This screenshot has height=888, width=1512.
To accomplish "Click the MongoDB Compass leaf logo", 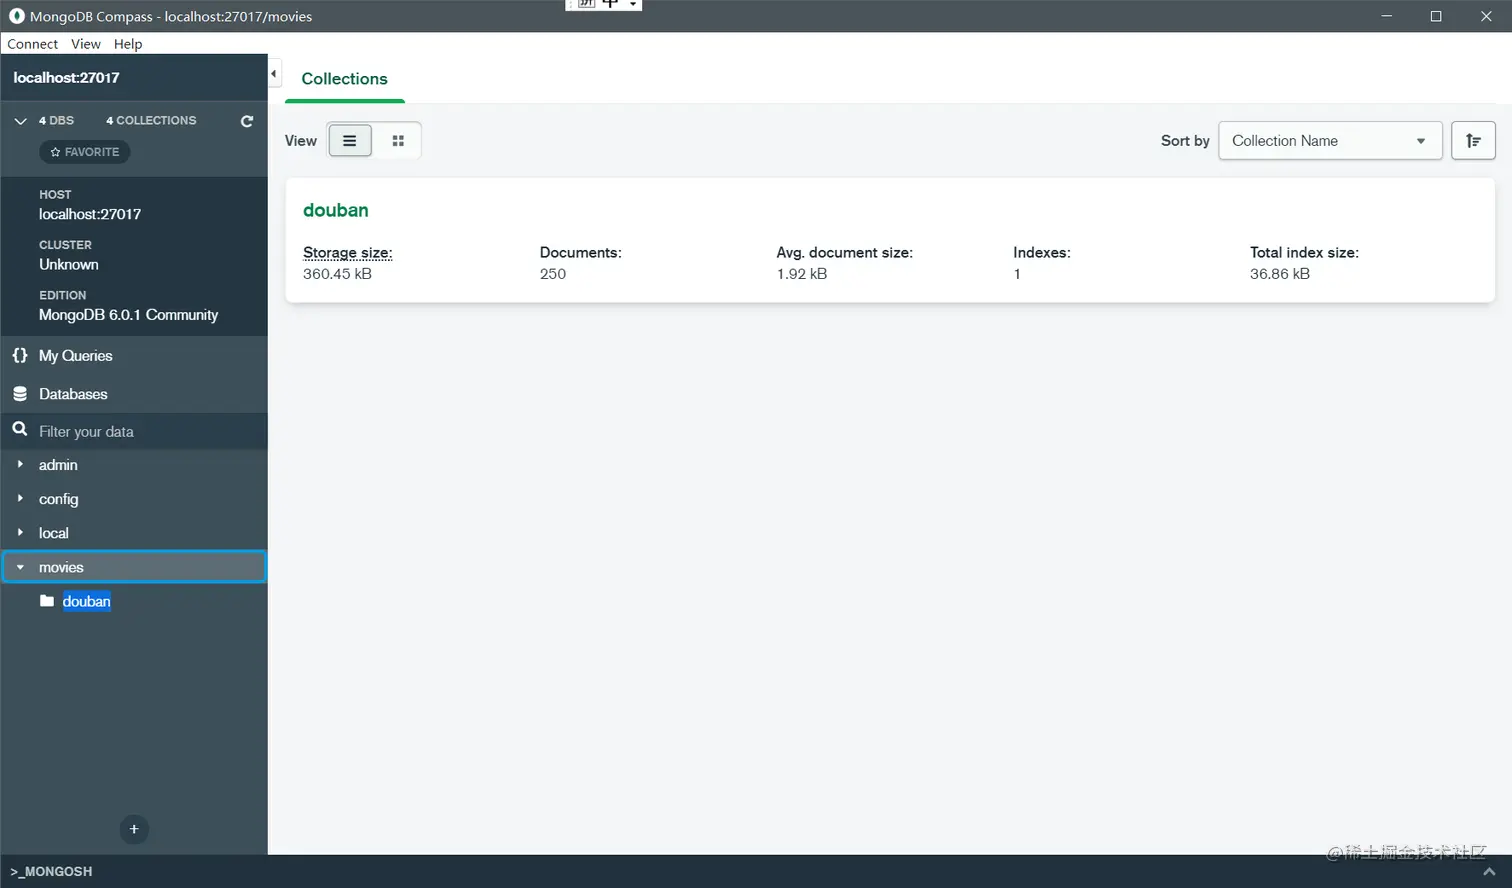I will (x=17, y=16).
